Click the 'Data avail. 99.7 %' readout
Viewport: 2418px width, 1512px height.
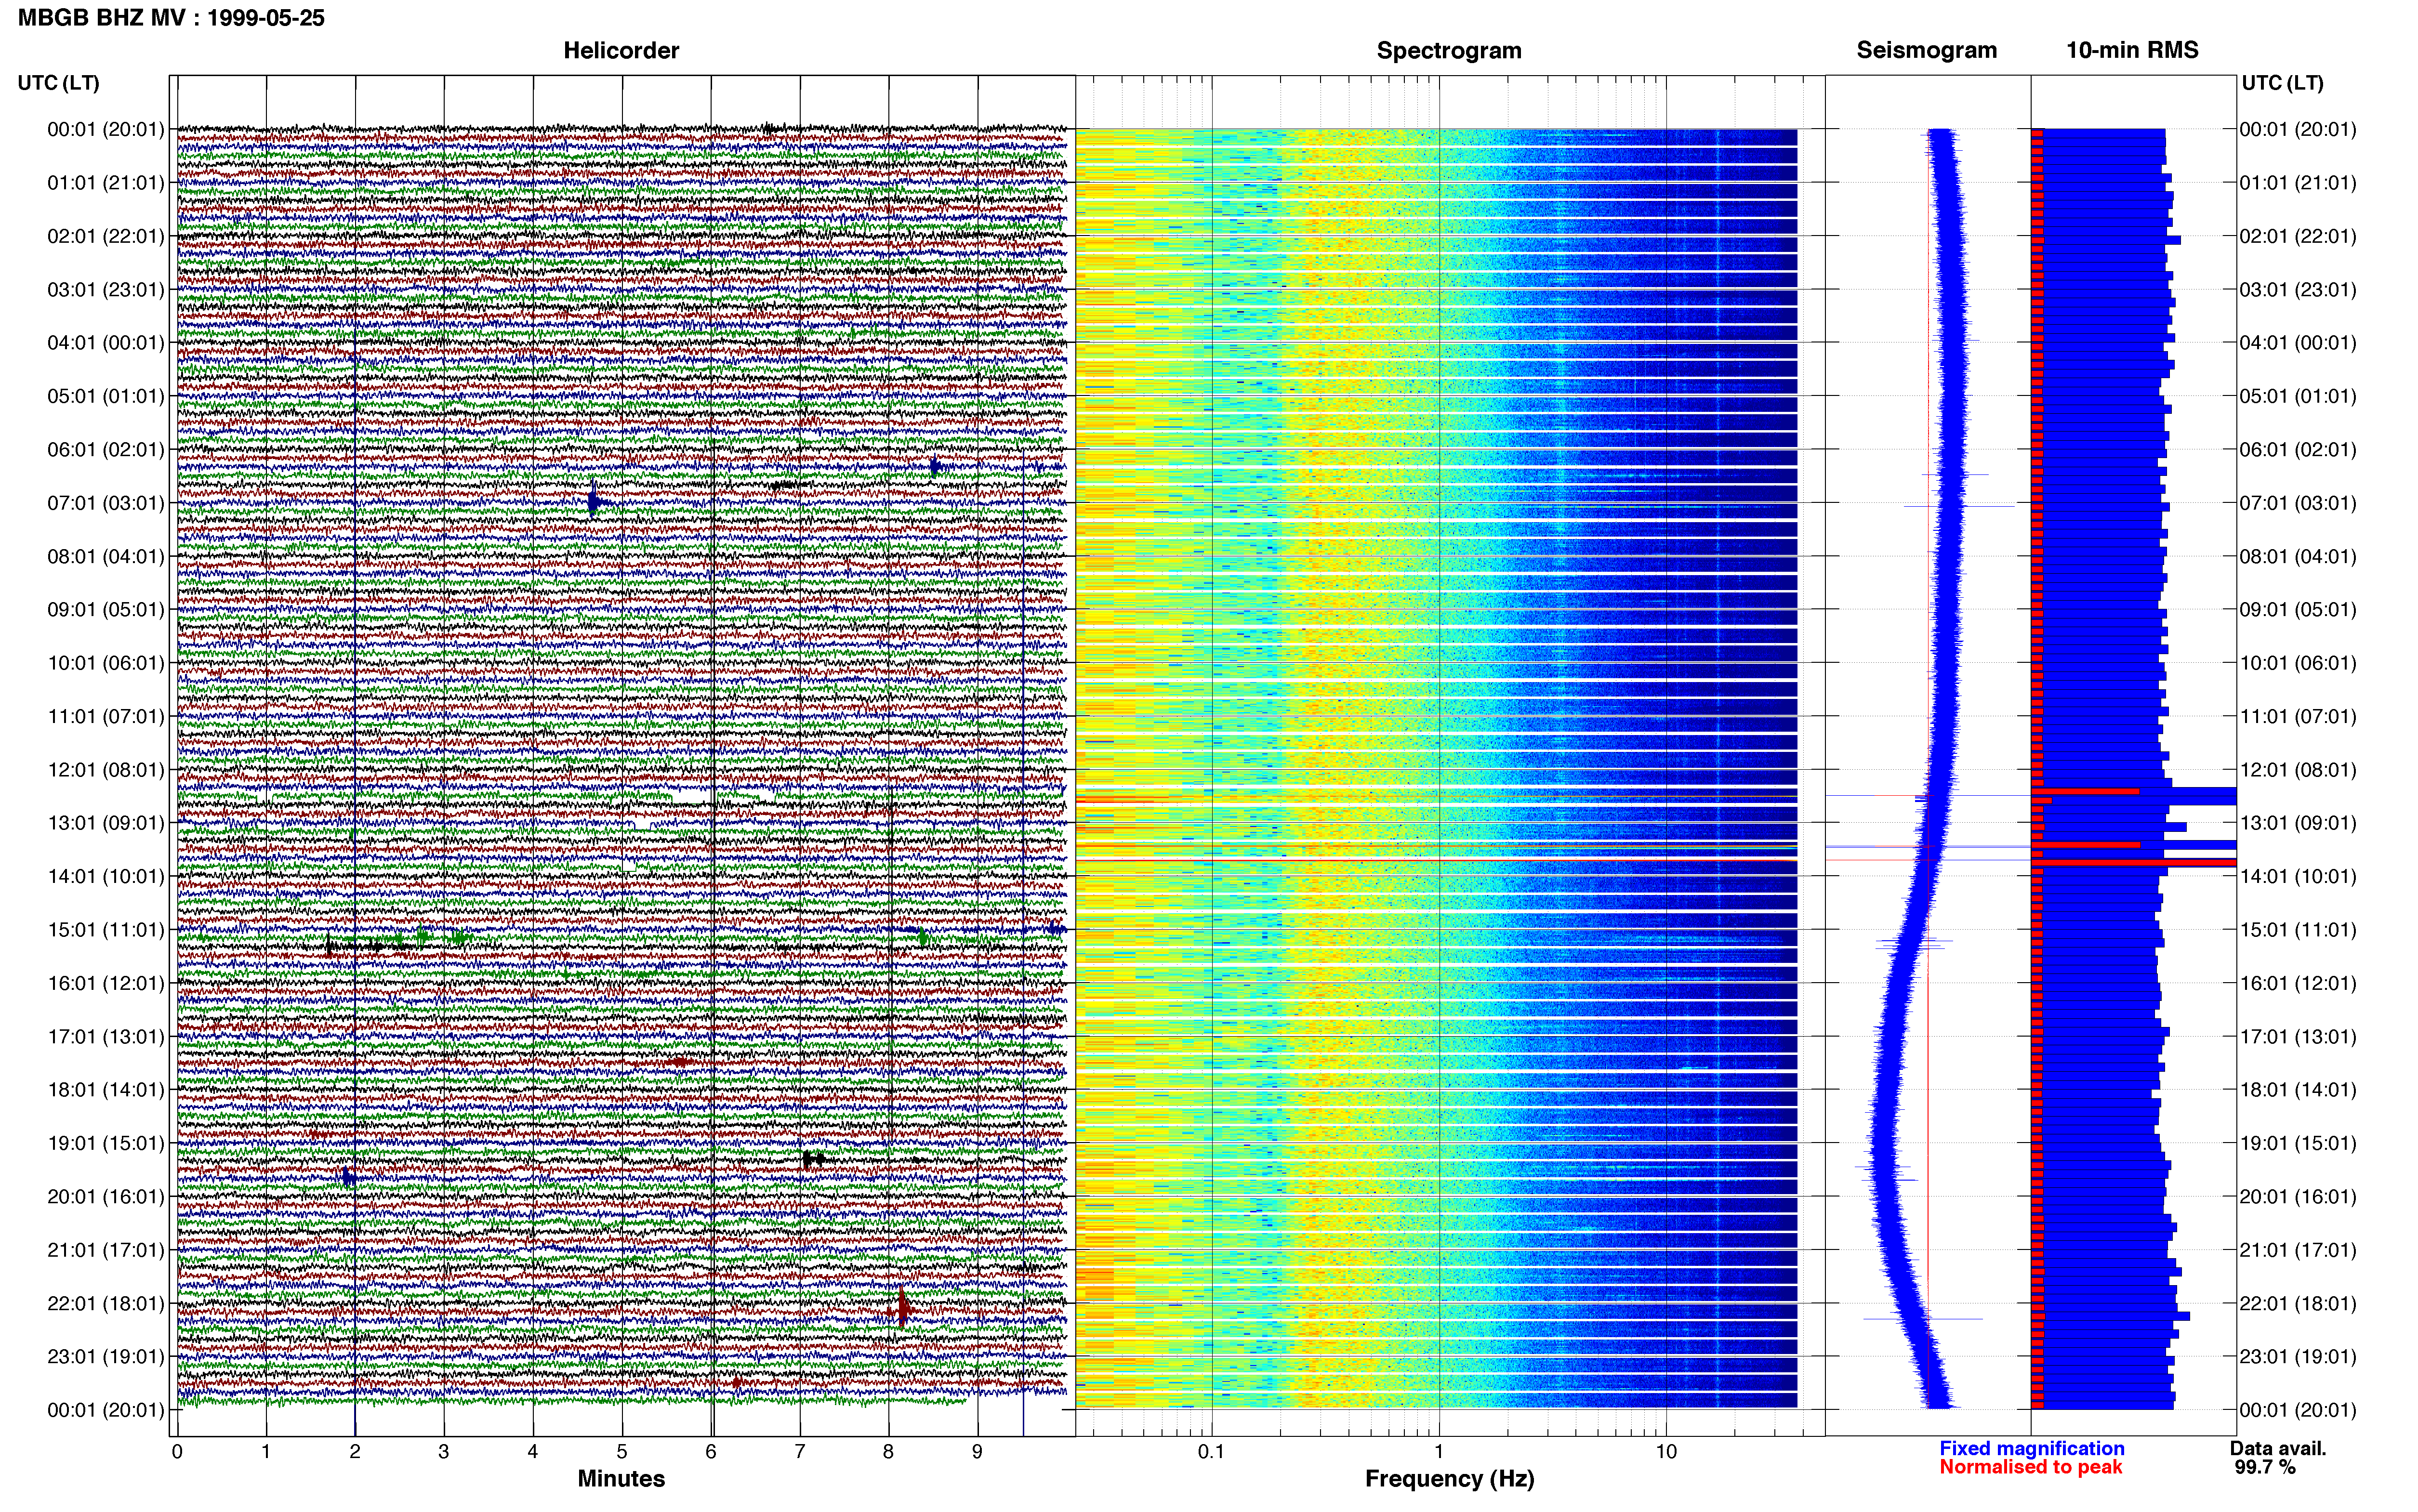coord(2279,1458)
